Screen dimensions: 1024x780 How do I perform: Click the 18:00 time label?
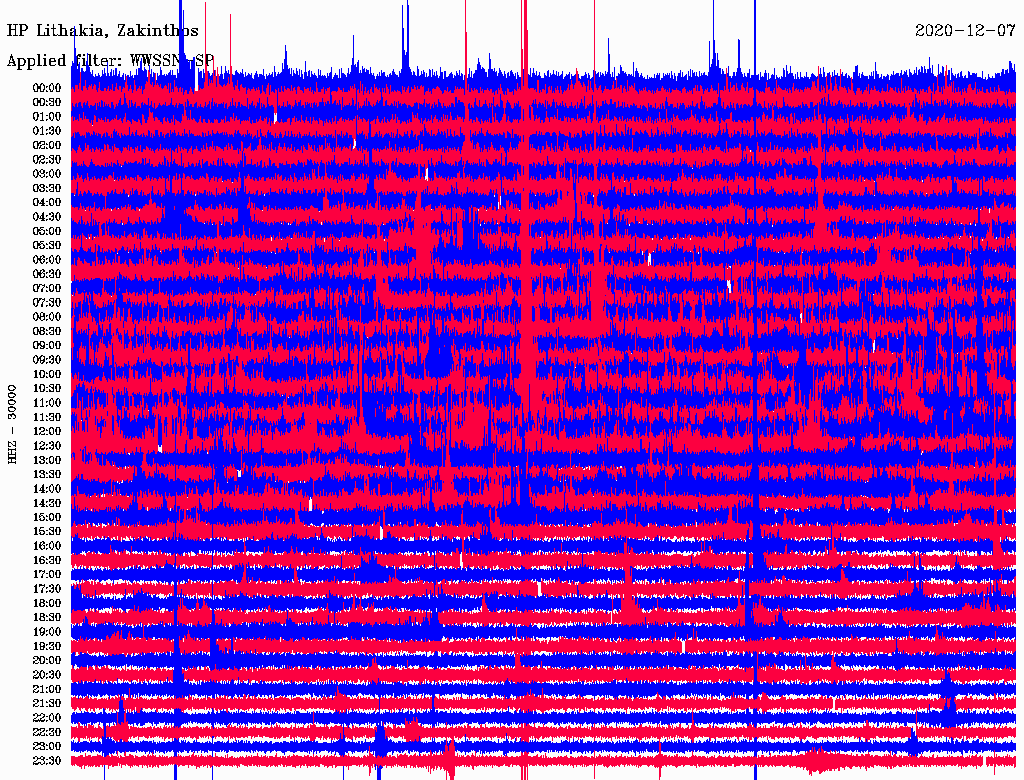tap(47, 604)
